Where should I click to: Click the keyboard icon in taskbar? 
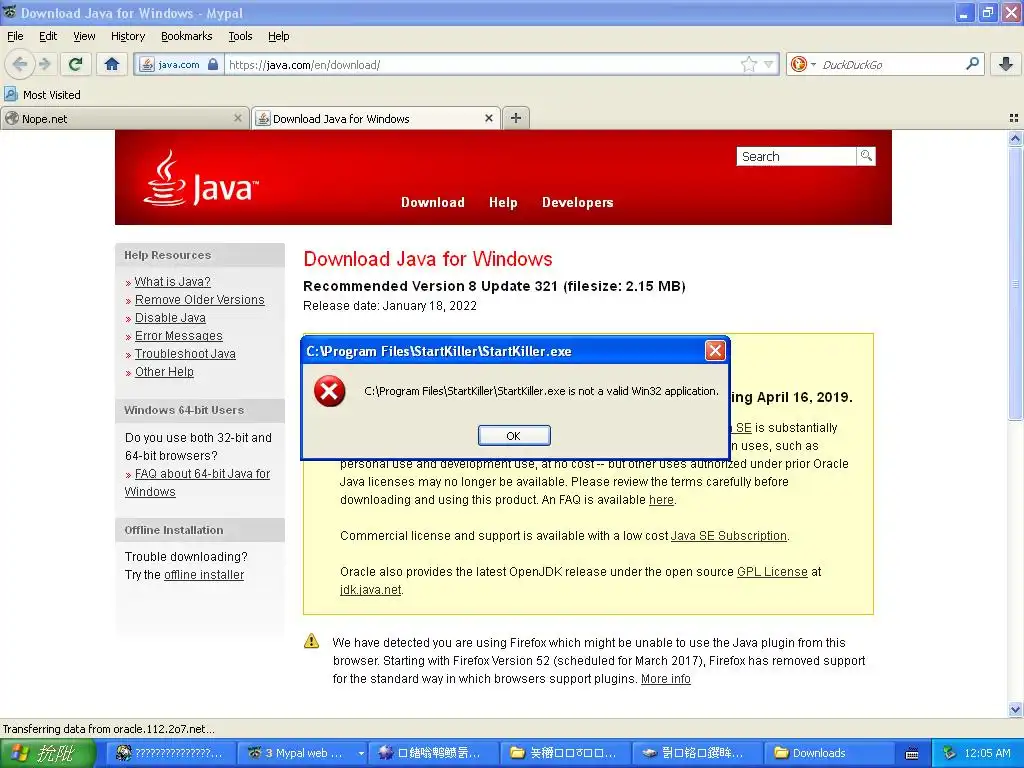click(912, 754)
